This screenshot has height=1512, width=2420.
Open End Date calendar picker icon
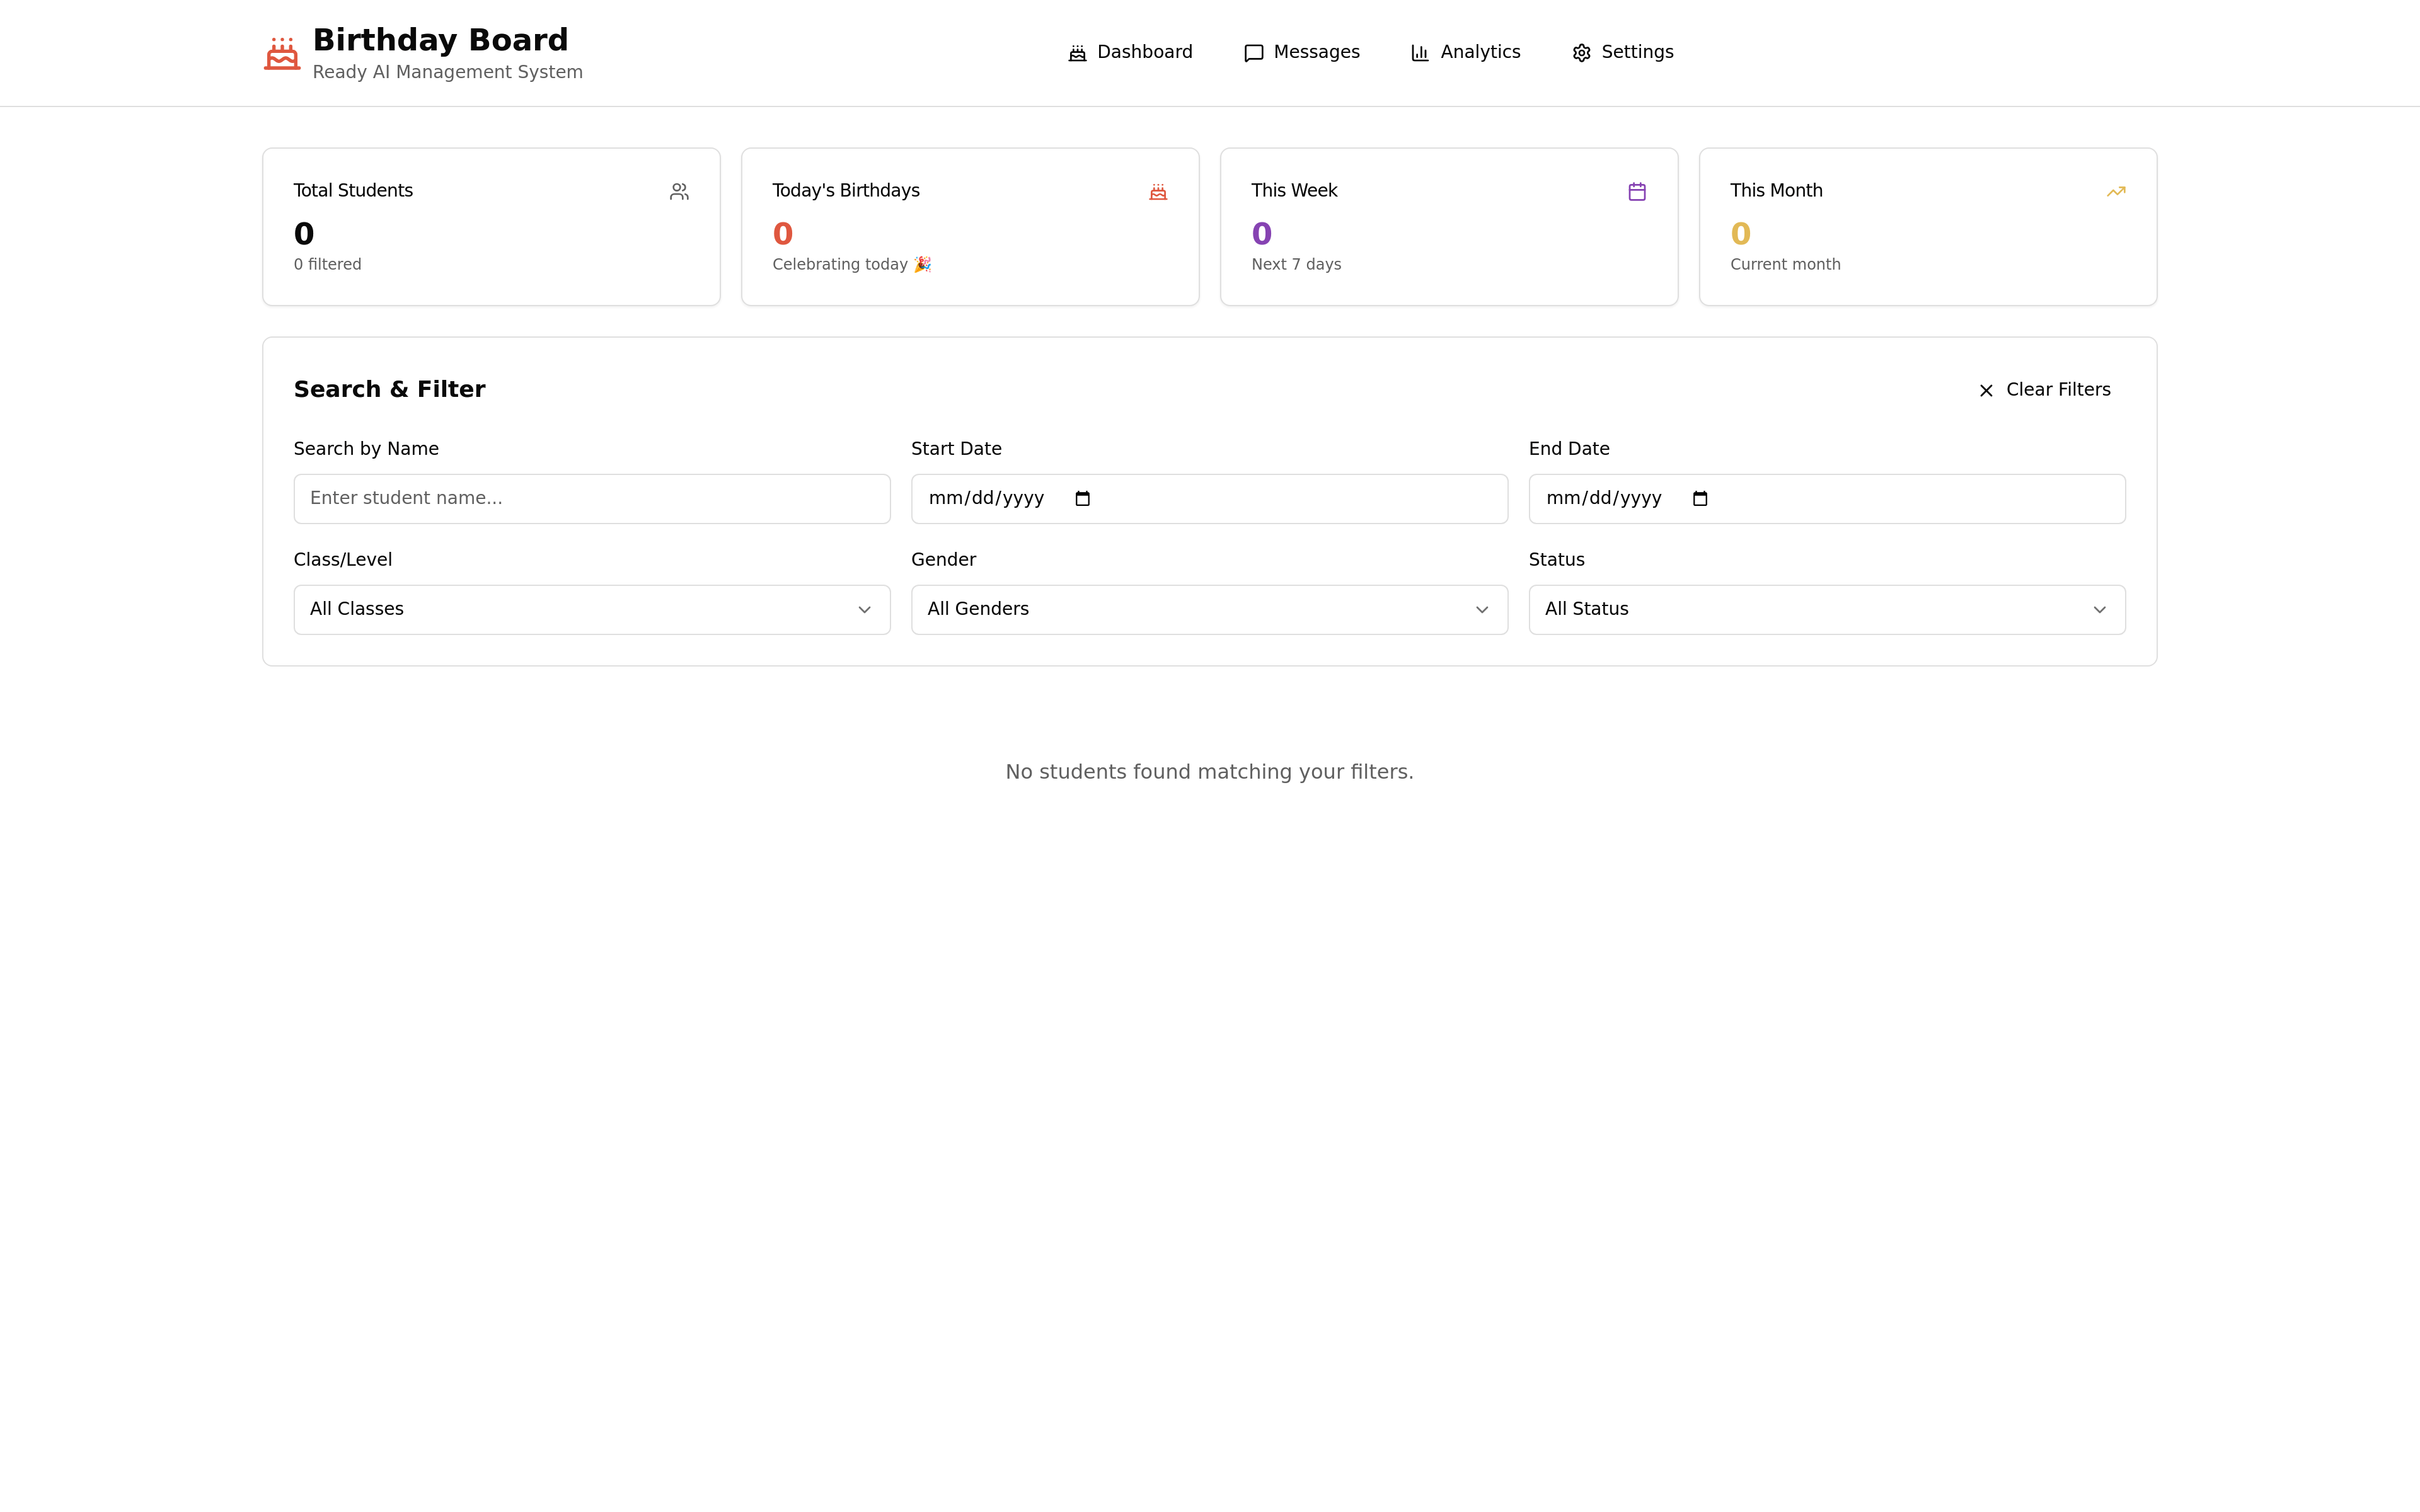pos(1700,499)
